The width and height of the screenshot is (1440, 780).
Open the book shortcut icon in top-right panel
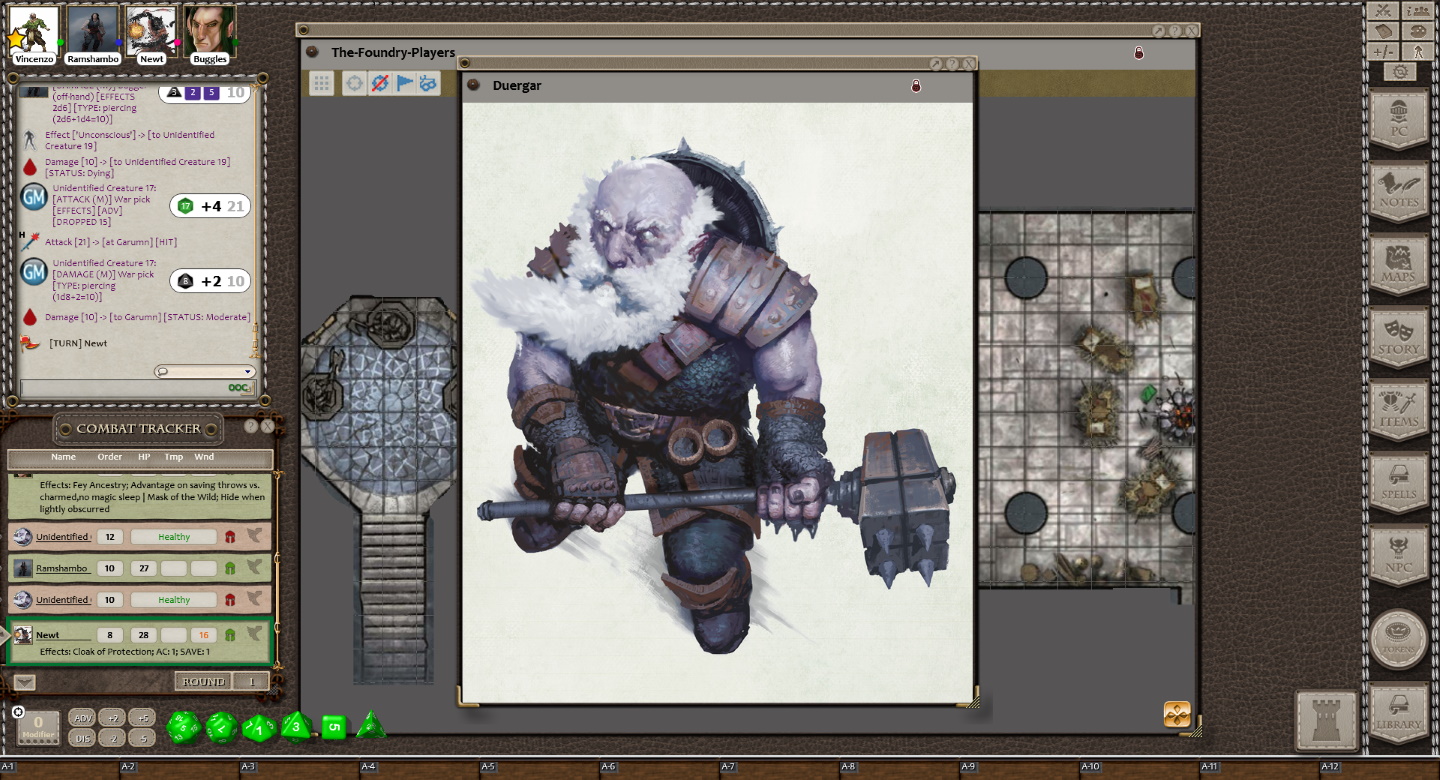[1383, 31]
